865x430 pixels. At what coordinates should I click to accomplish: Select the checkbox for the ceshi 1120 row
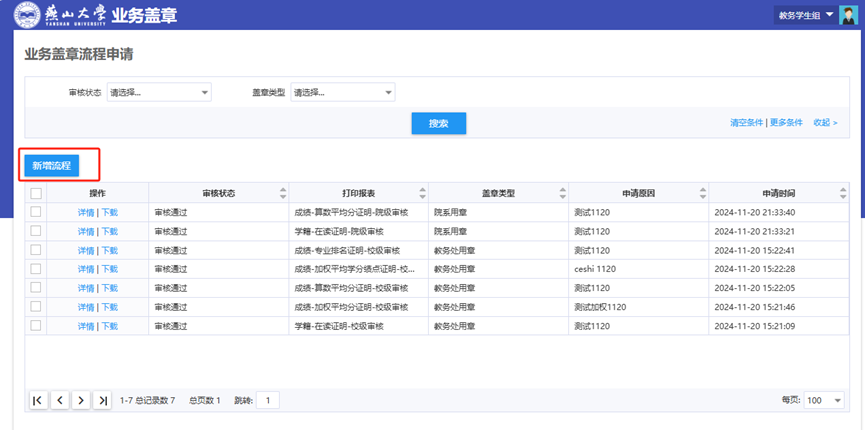coord(36,269)
